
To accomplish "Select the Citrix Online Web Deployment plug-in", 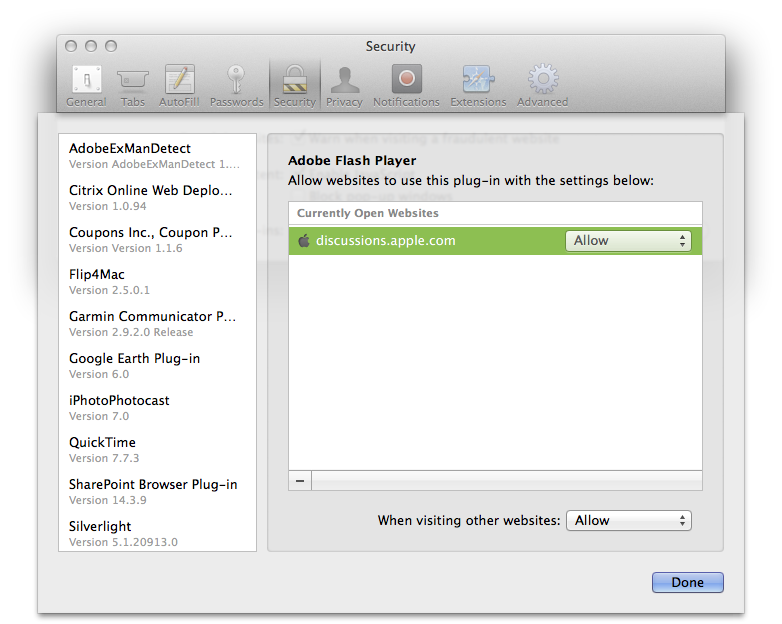I will click(x=158, y=198).
